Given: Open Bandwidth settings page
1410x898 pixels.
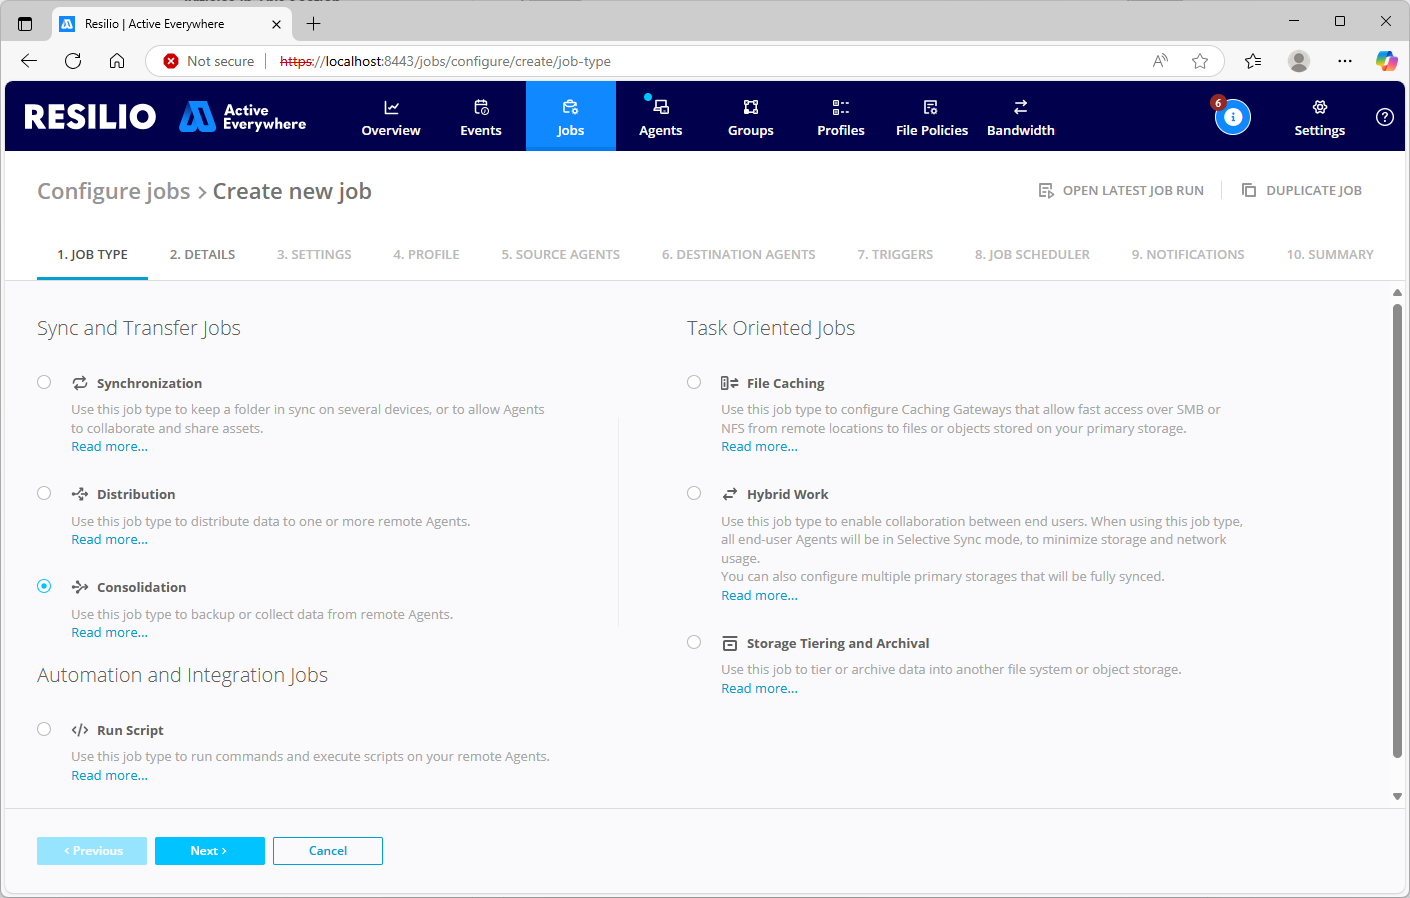Looking at the screenshot, I should (1020, 117).
